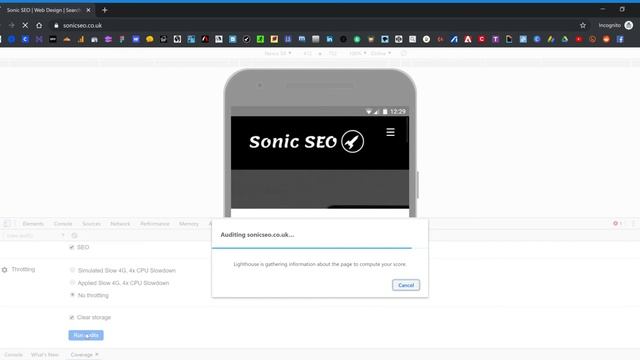Click the Auditing sonicseo.co.uk heading
The image size is (640, 360).
257,235
